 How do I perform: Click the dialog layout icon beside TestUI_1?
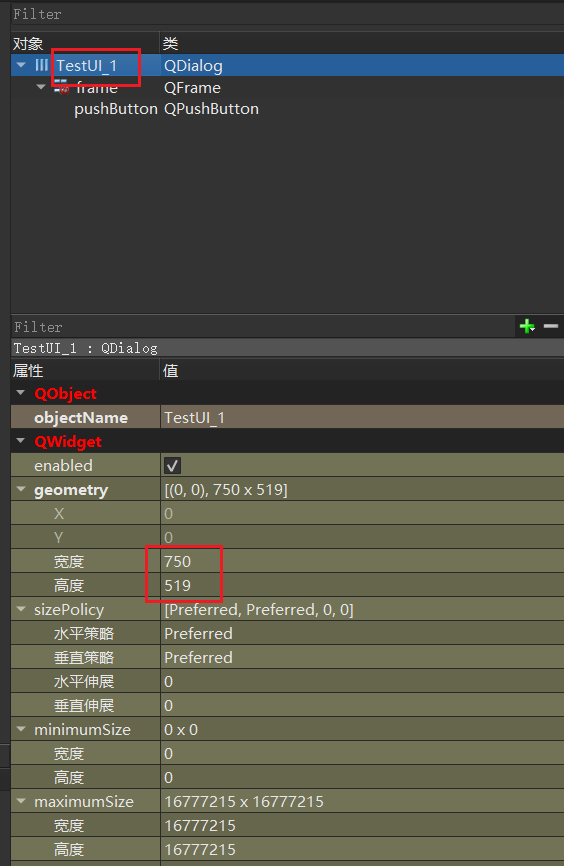[41, 65]
